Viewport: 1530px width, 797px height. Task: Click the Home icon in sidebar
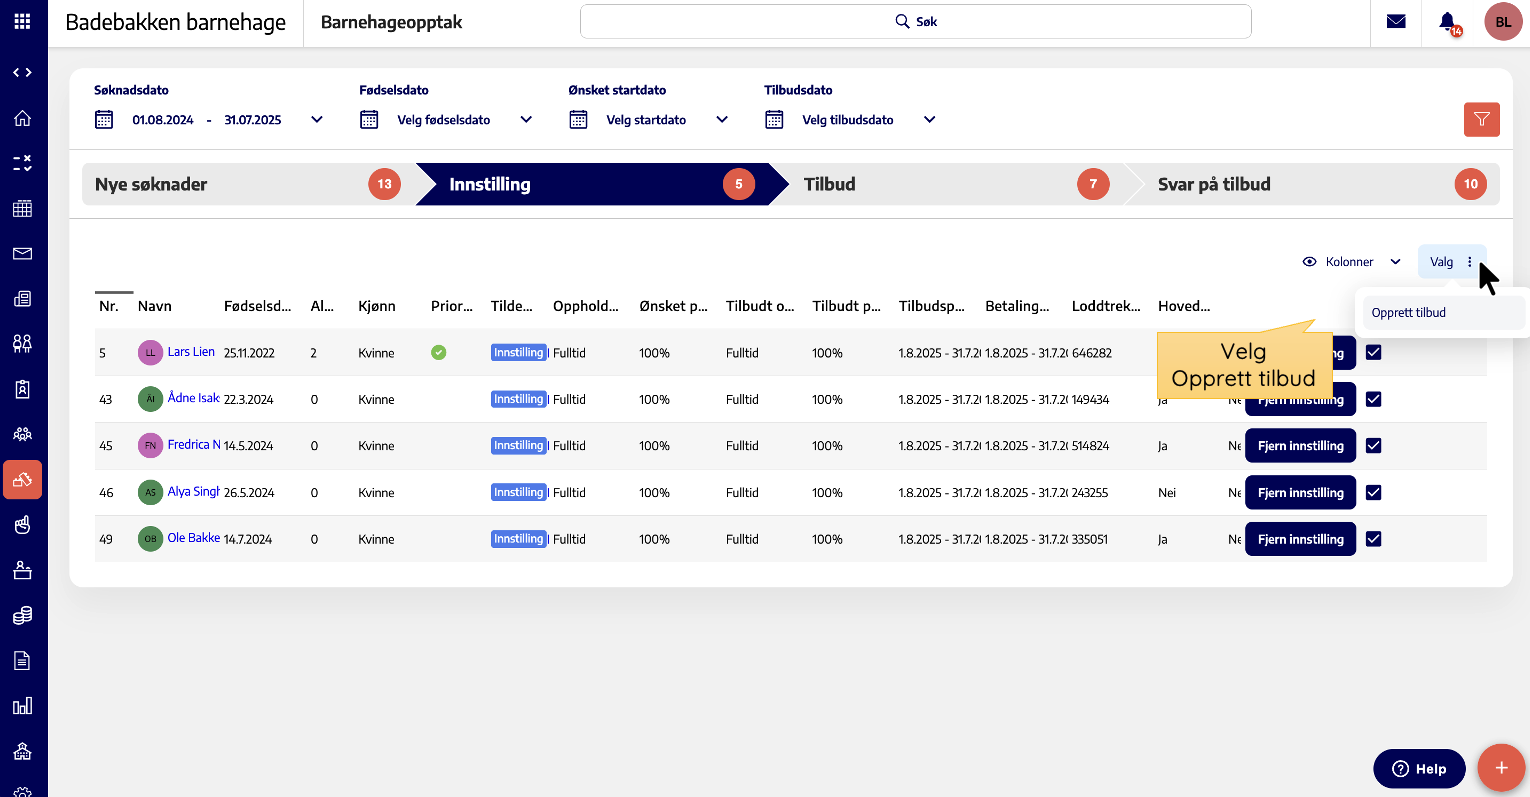click(x=22, y=118)
